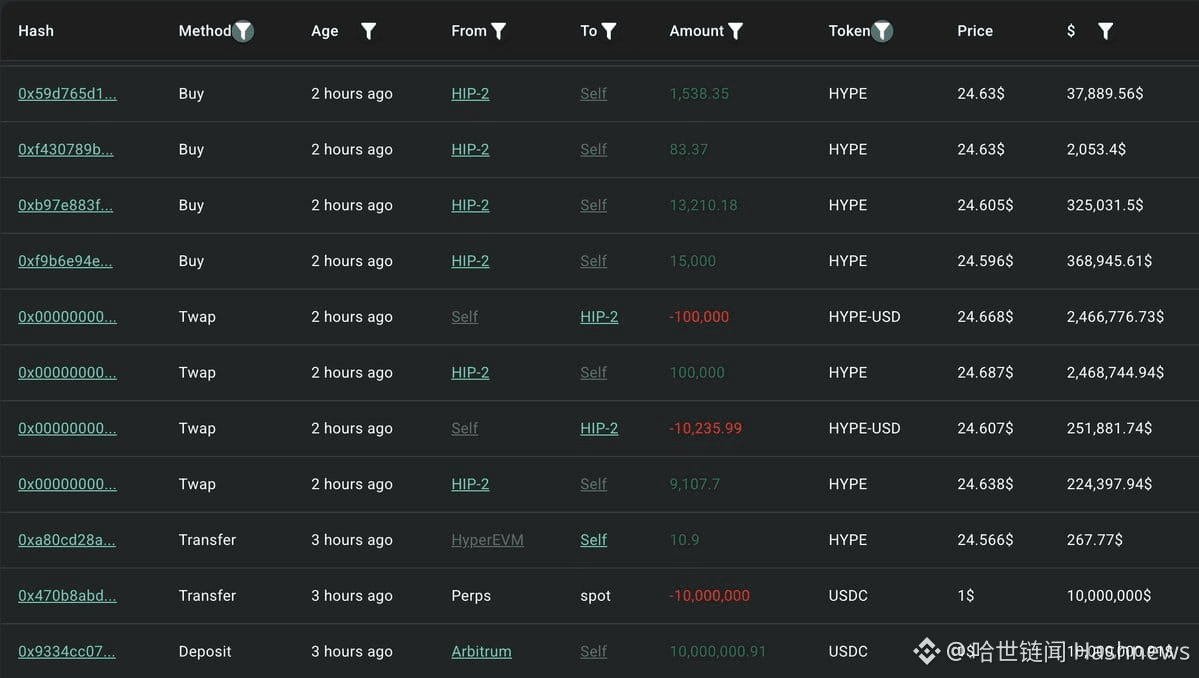Open the Age column filter
This screenshot has height=678, width=1199.
368,31
